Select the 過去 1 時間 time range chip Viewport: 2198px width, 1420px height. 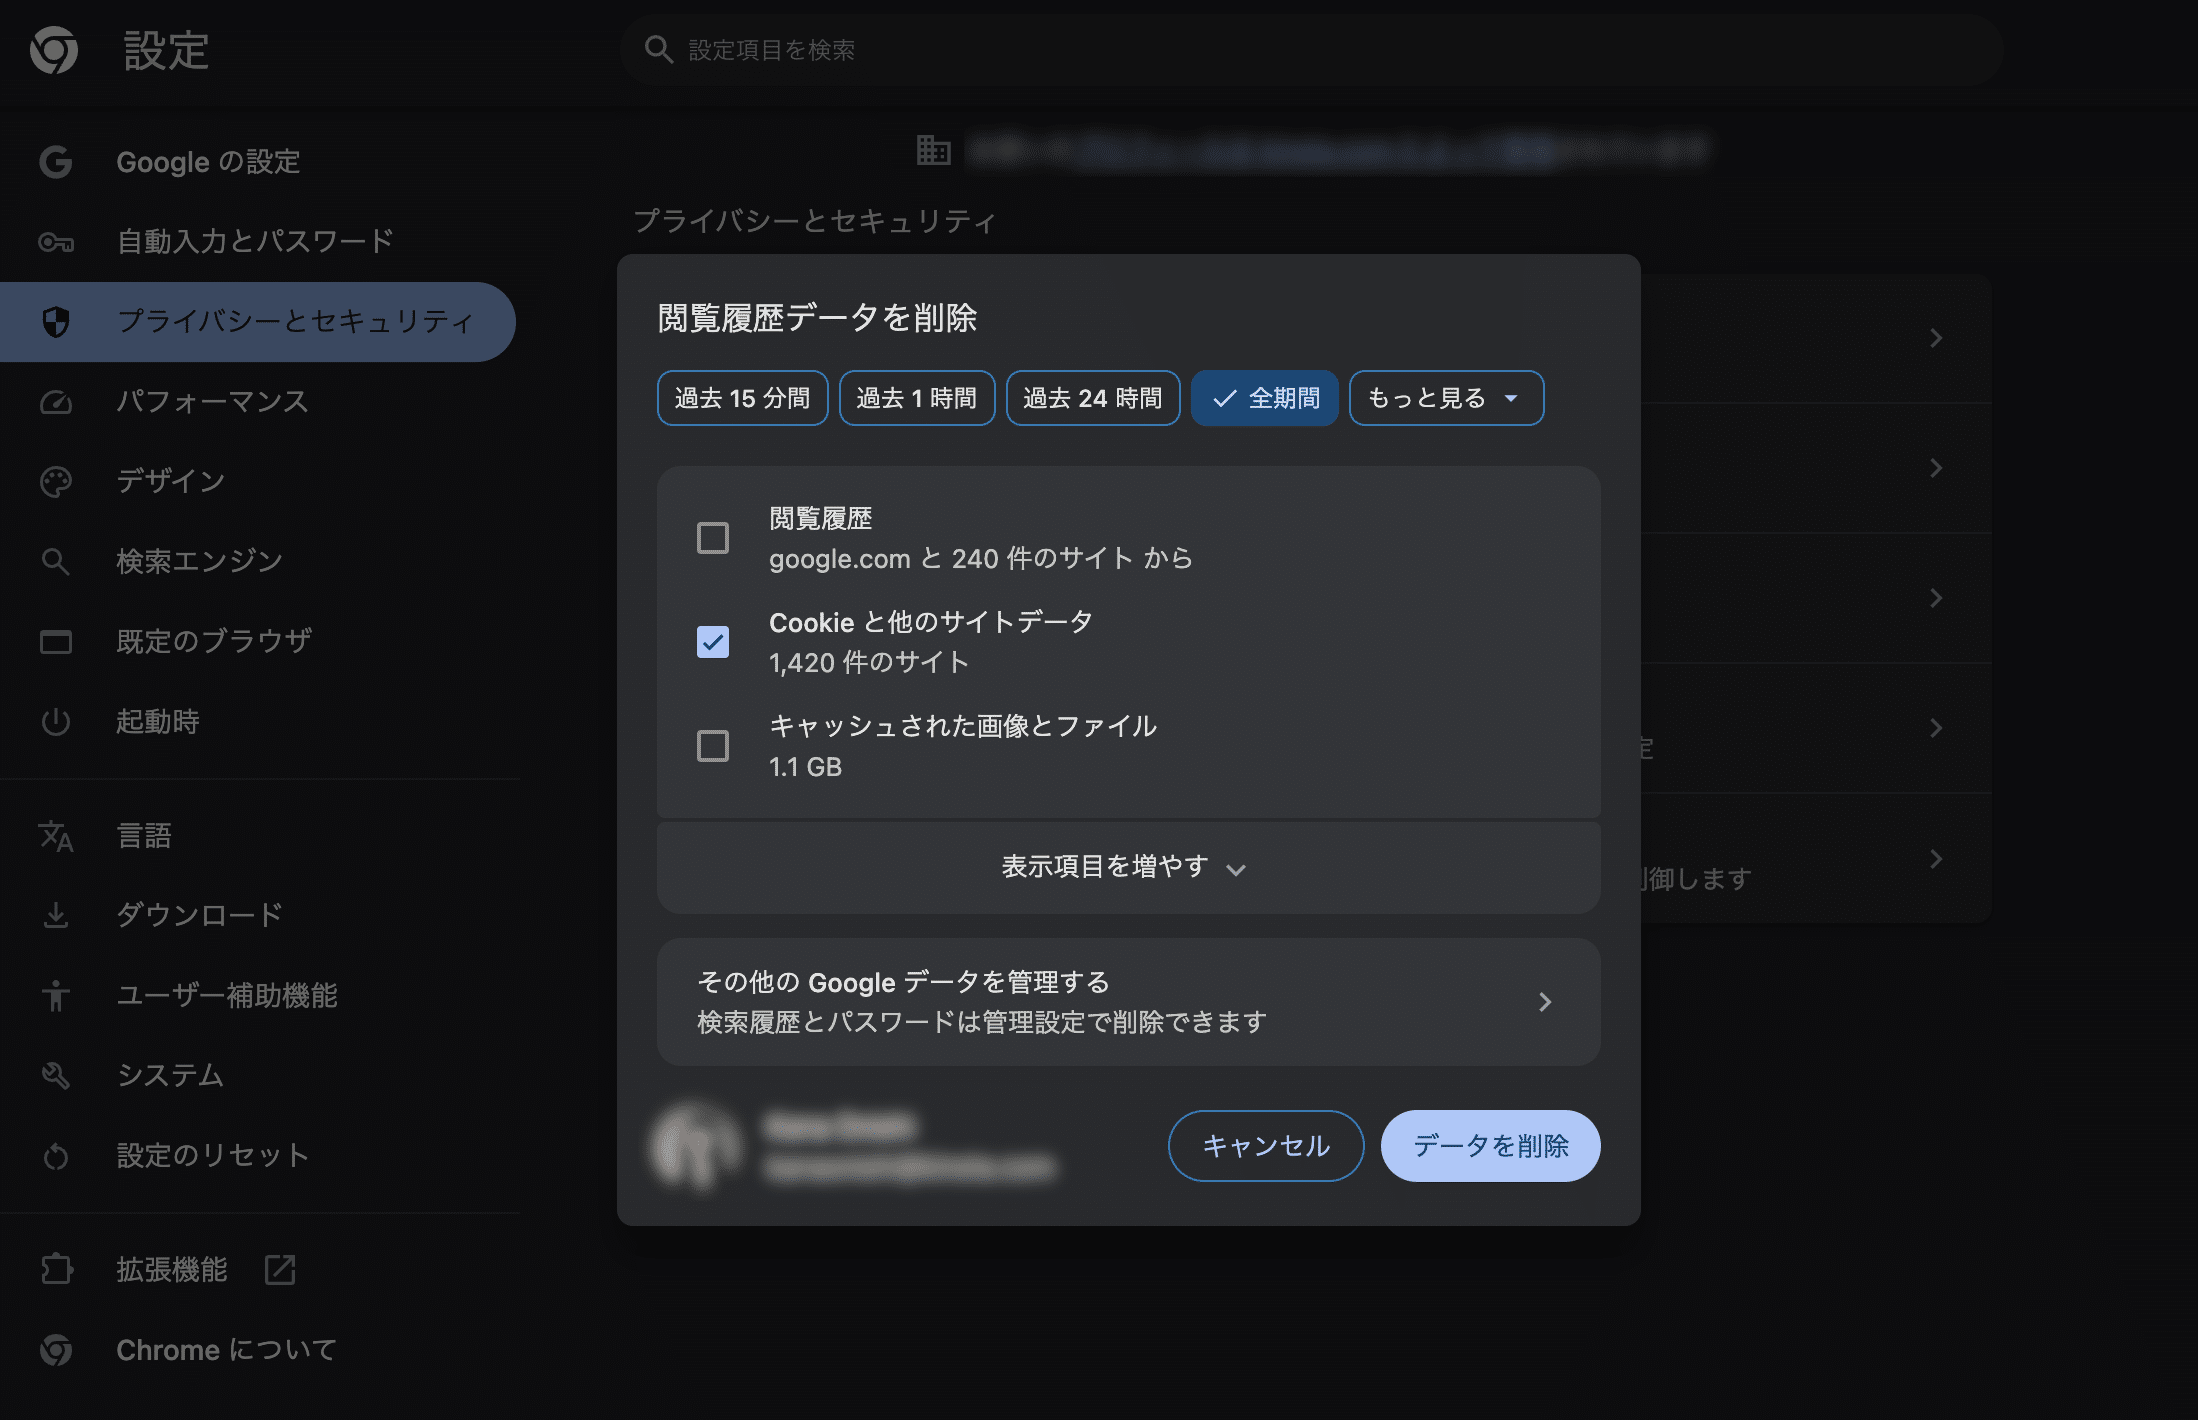click(x=917, y=398)
